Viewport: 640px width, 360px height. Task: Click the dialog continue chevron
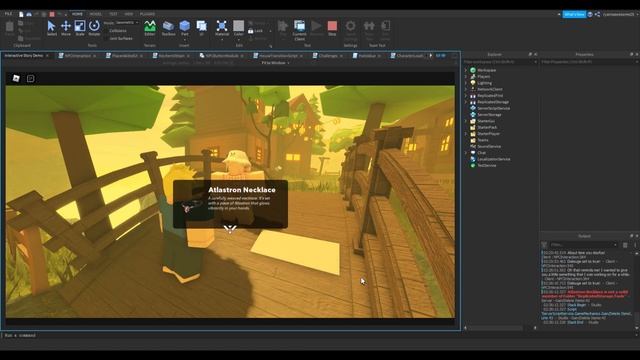pyautogui.click(x=230, y=229)
